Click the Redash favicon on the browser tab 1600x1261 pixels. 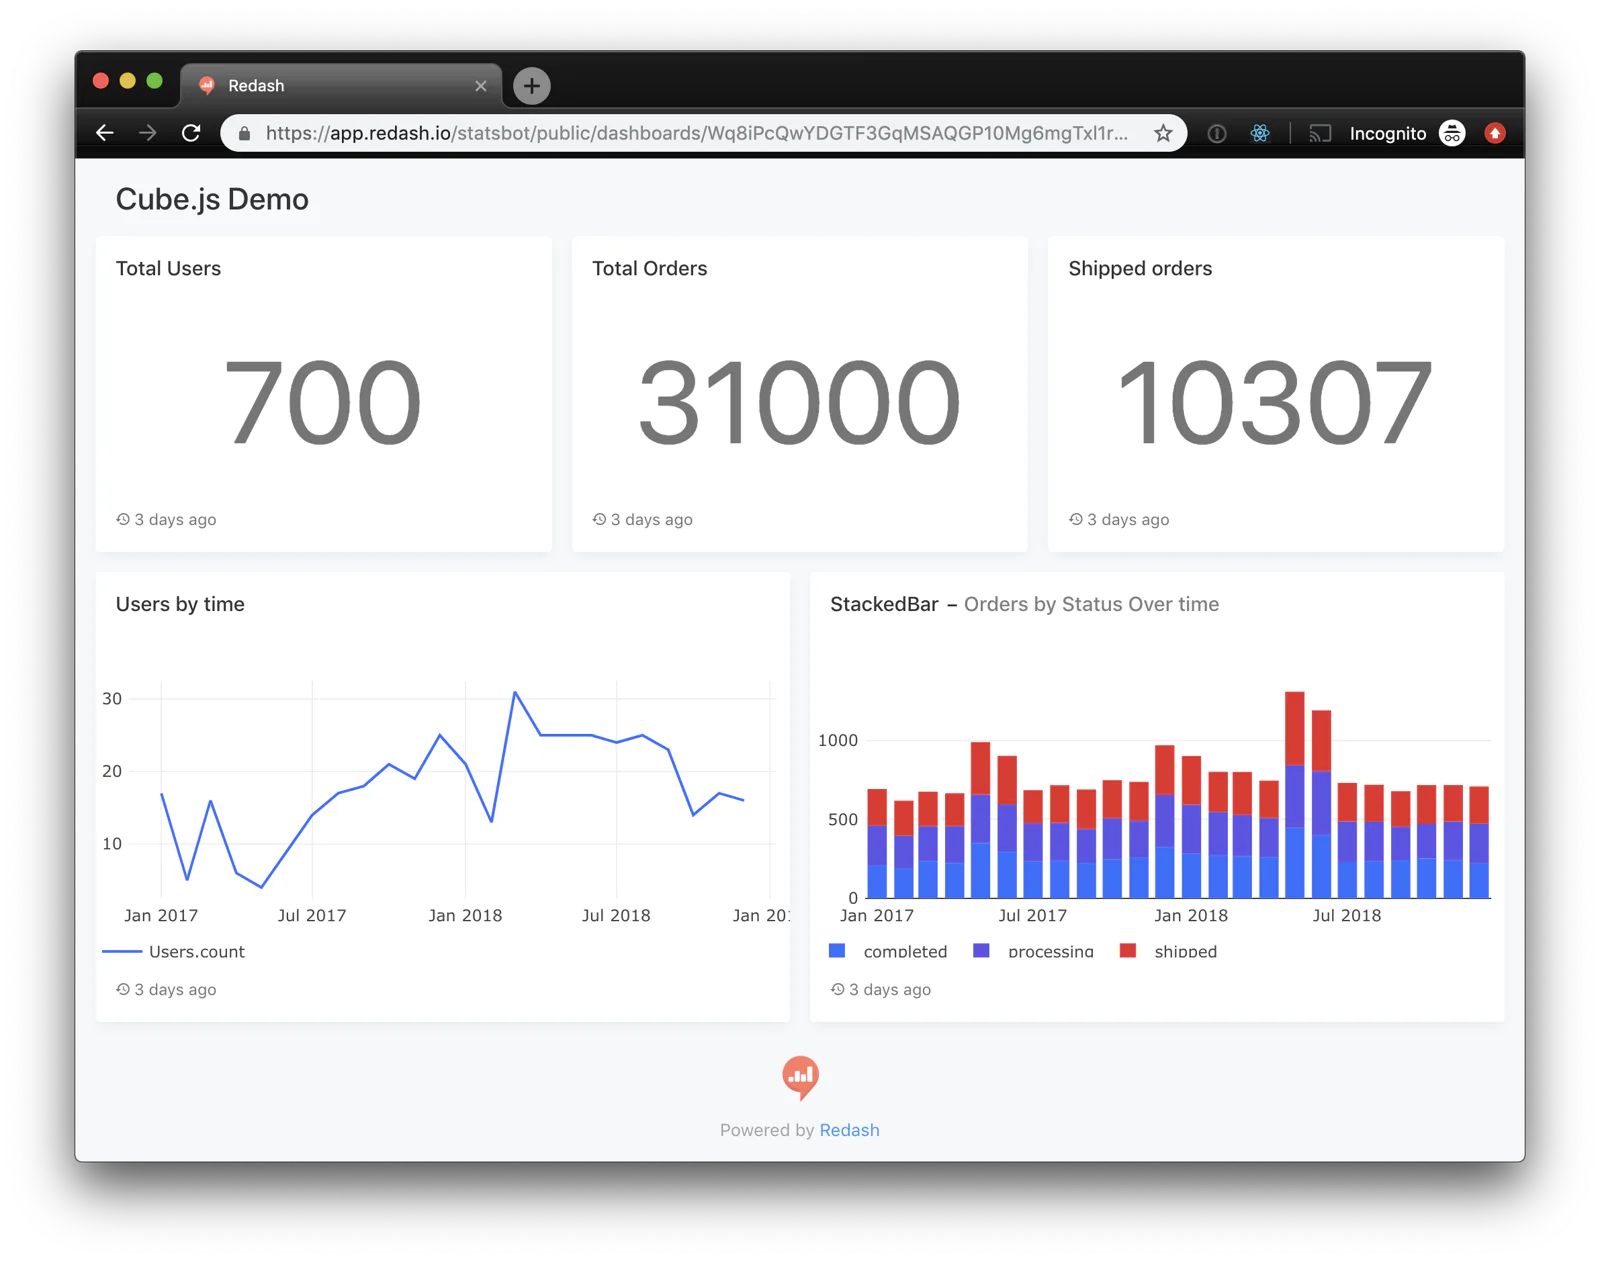pos(207,85)
